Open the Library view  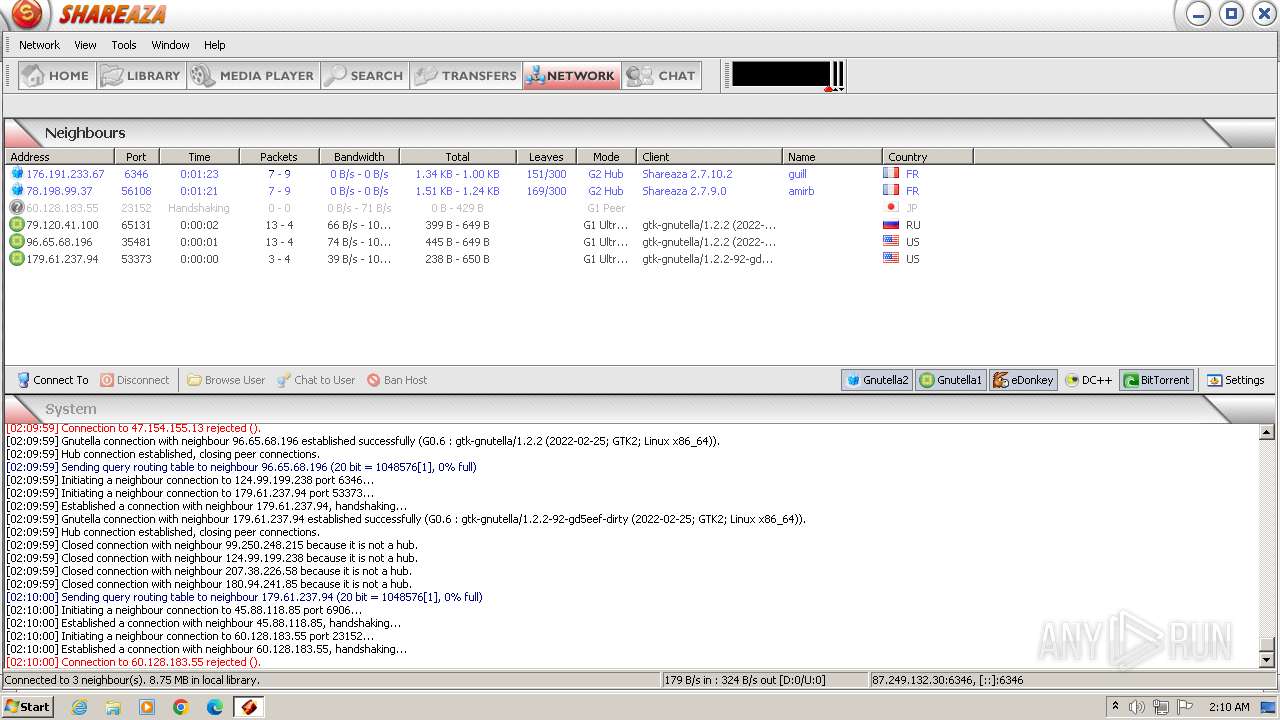[141, 75]
